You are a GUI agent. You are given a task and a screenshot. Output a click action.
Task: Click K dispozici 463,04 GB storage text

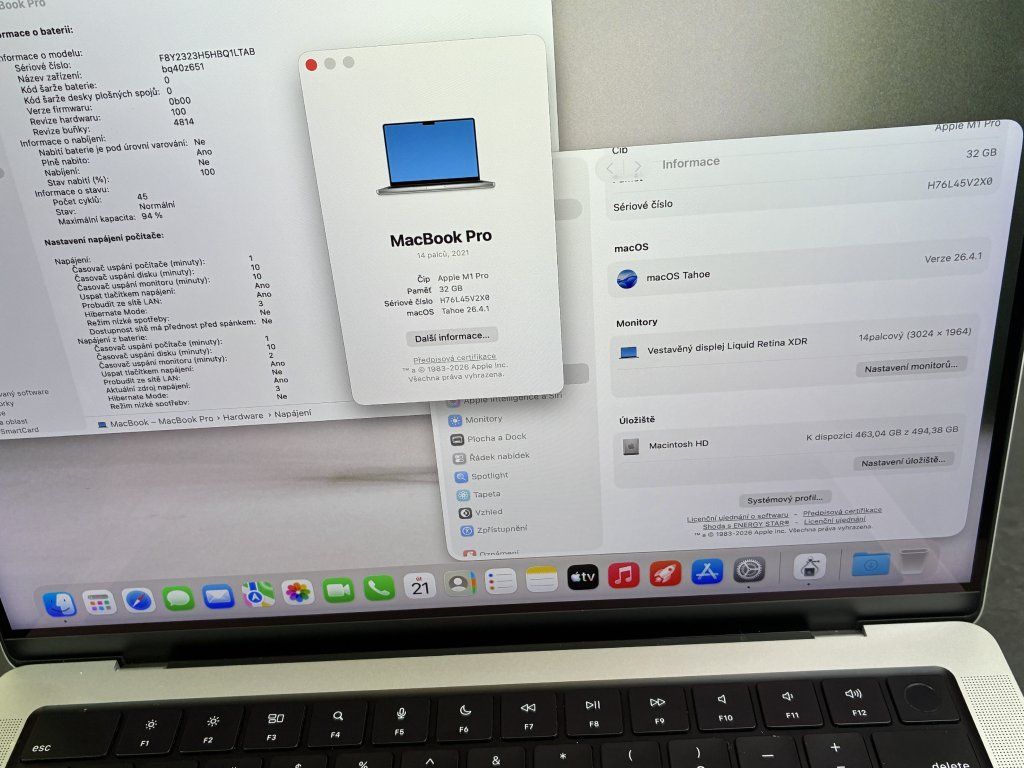click(882, 433)
